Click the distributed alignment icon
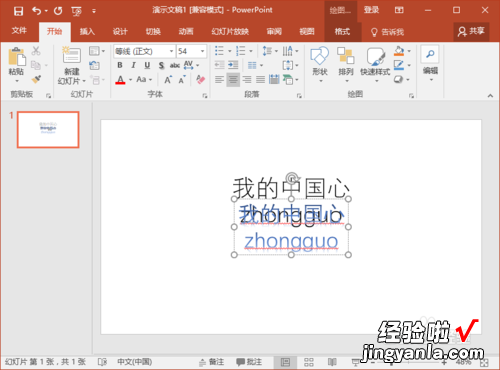Screen dimensions: 500x370 [274, 79]
